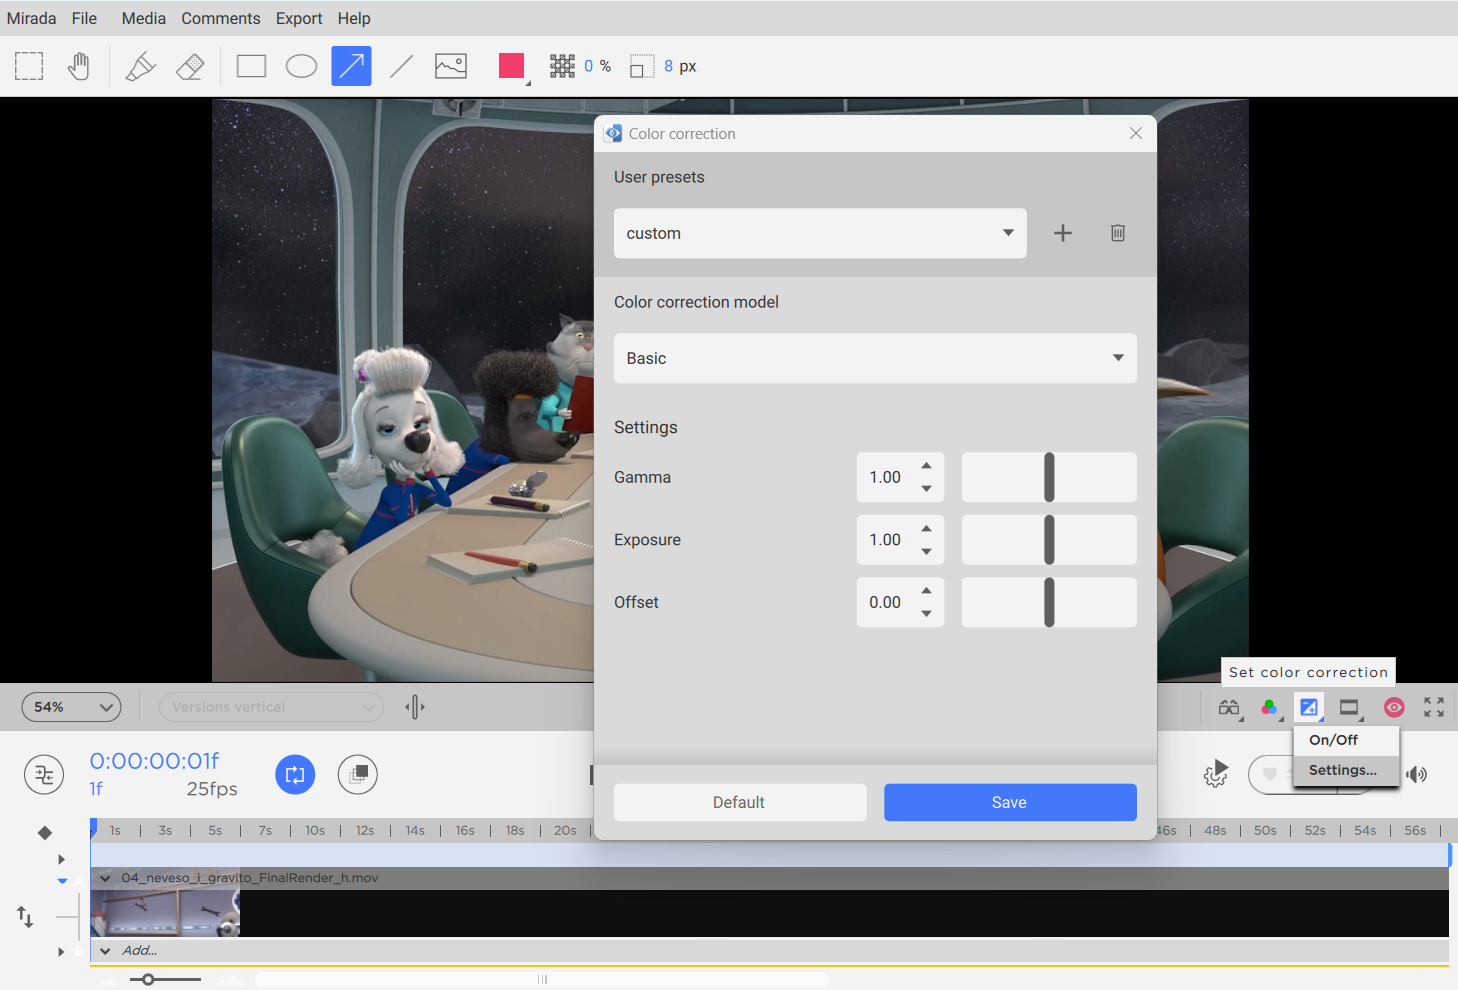Open the 54% zoom dropdown
The width and height of the screenshot is (1458, 990).
(72, 707)
